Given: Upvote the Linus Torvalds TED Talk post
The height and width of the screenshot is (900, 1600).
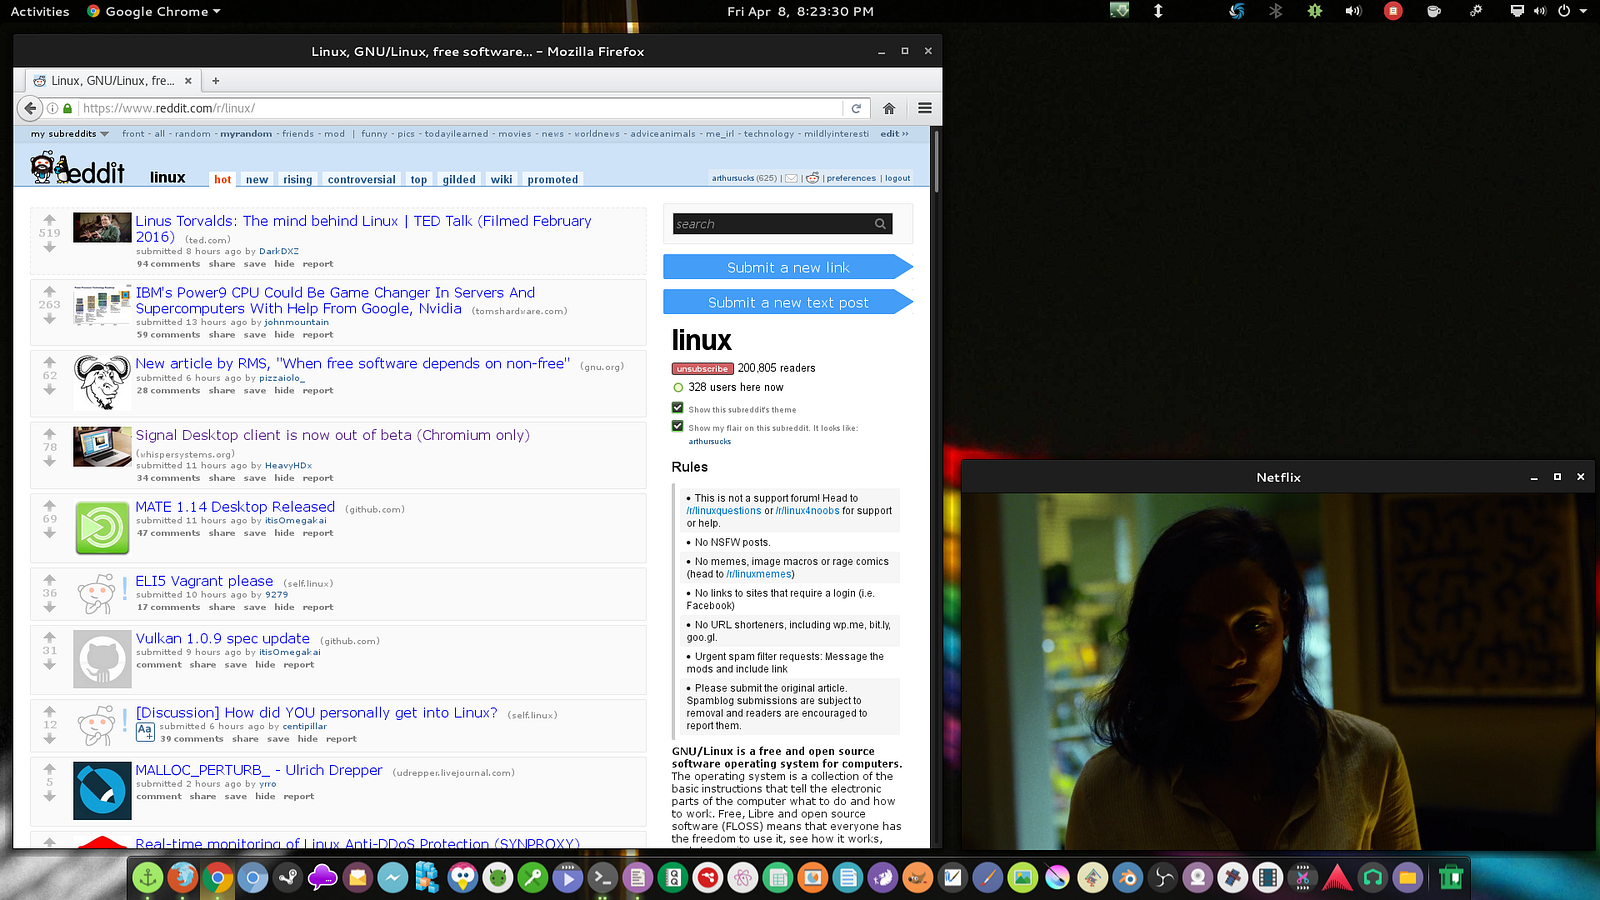Looking at the screenshot, I should (49, 219).
